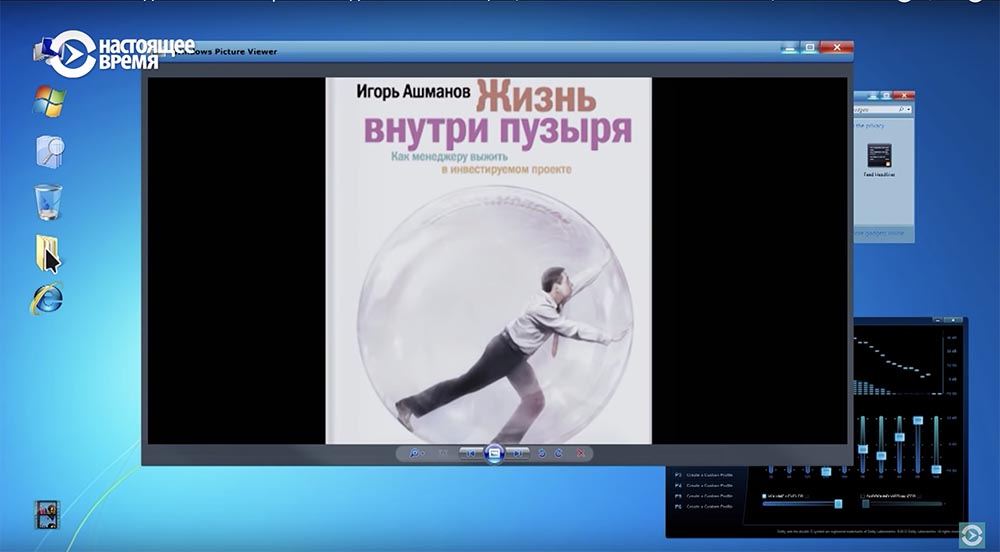The image size is (1000, 552).
Task: Click rightmost equalizer band slider handle
Action: point(936,470)
